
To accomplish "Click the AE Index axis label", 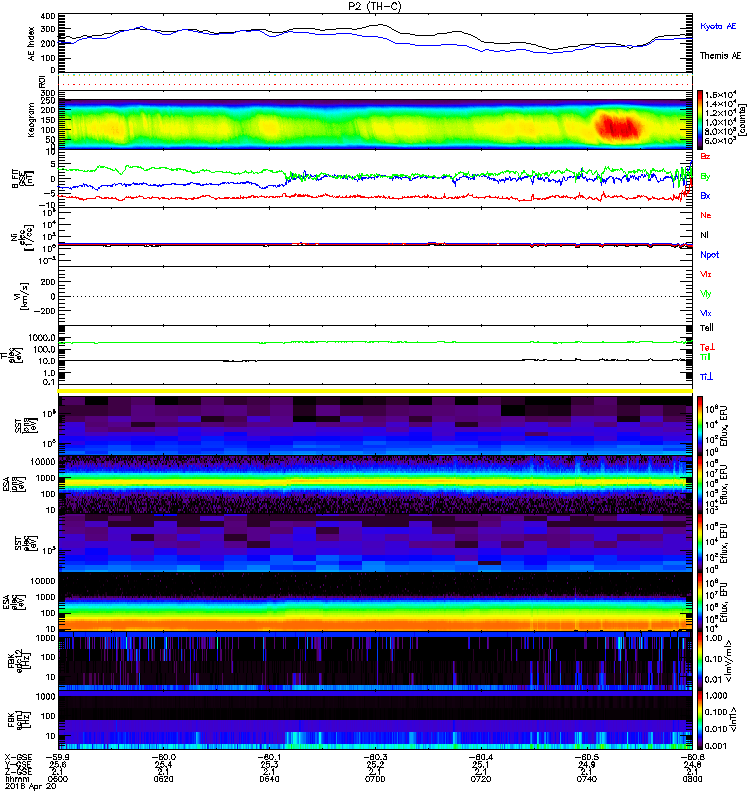I will click(x=32, y=43).
